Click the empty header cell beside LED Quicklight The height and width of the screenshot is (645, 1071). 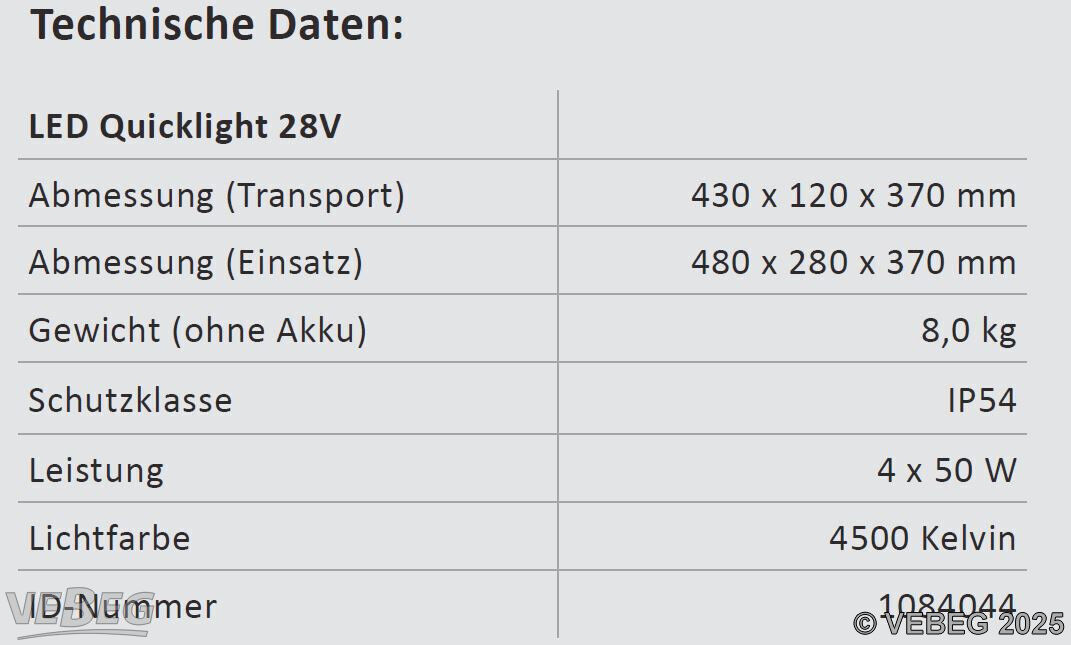coord(792,125)
